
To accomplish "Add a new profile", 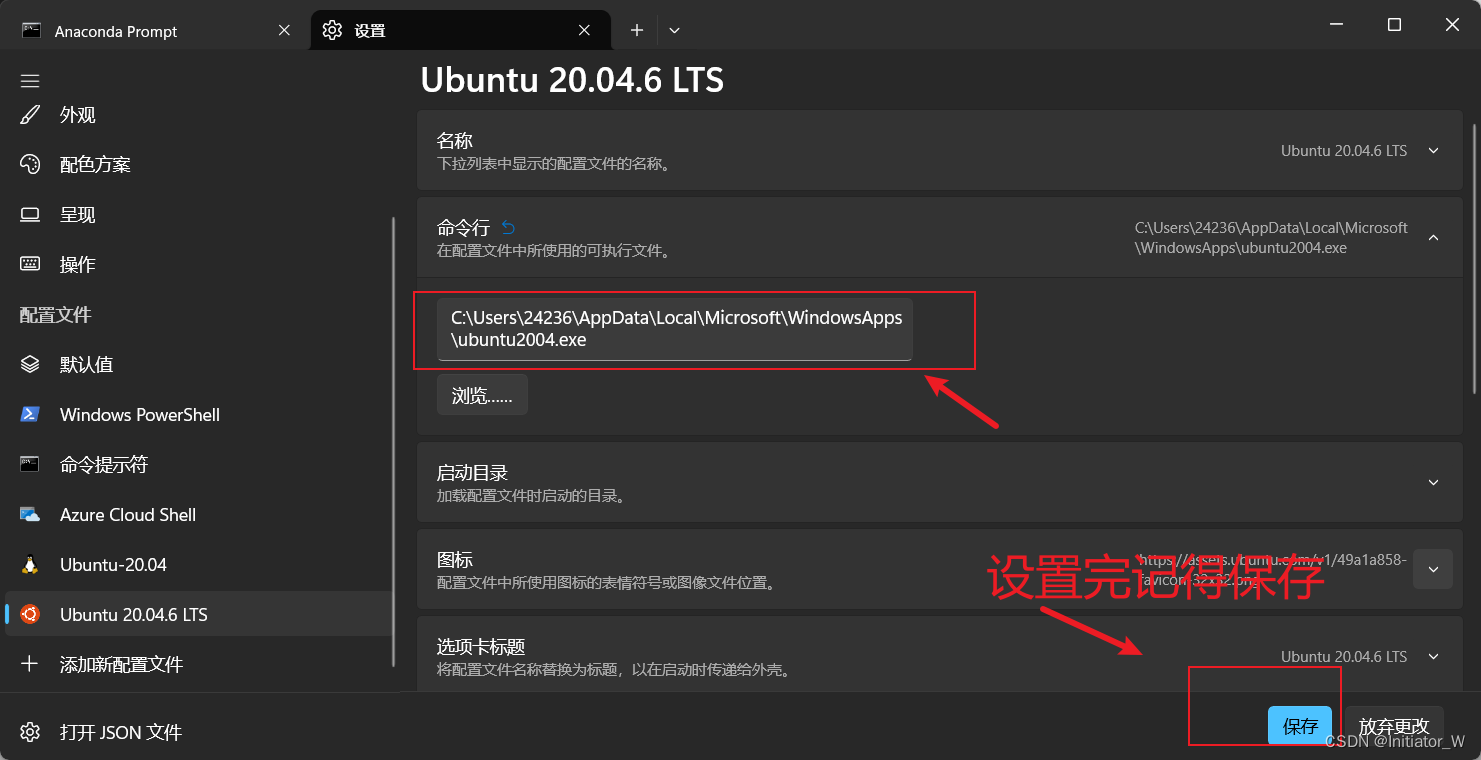I will tap(198, 664).
